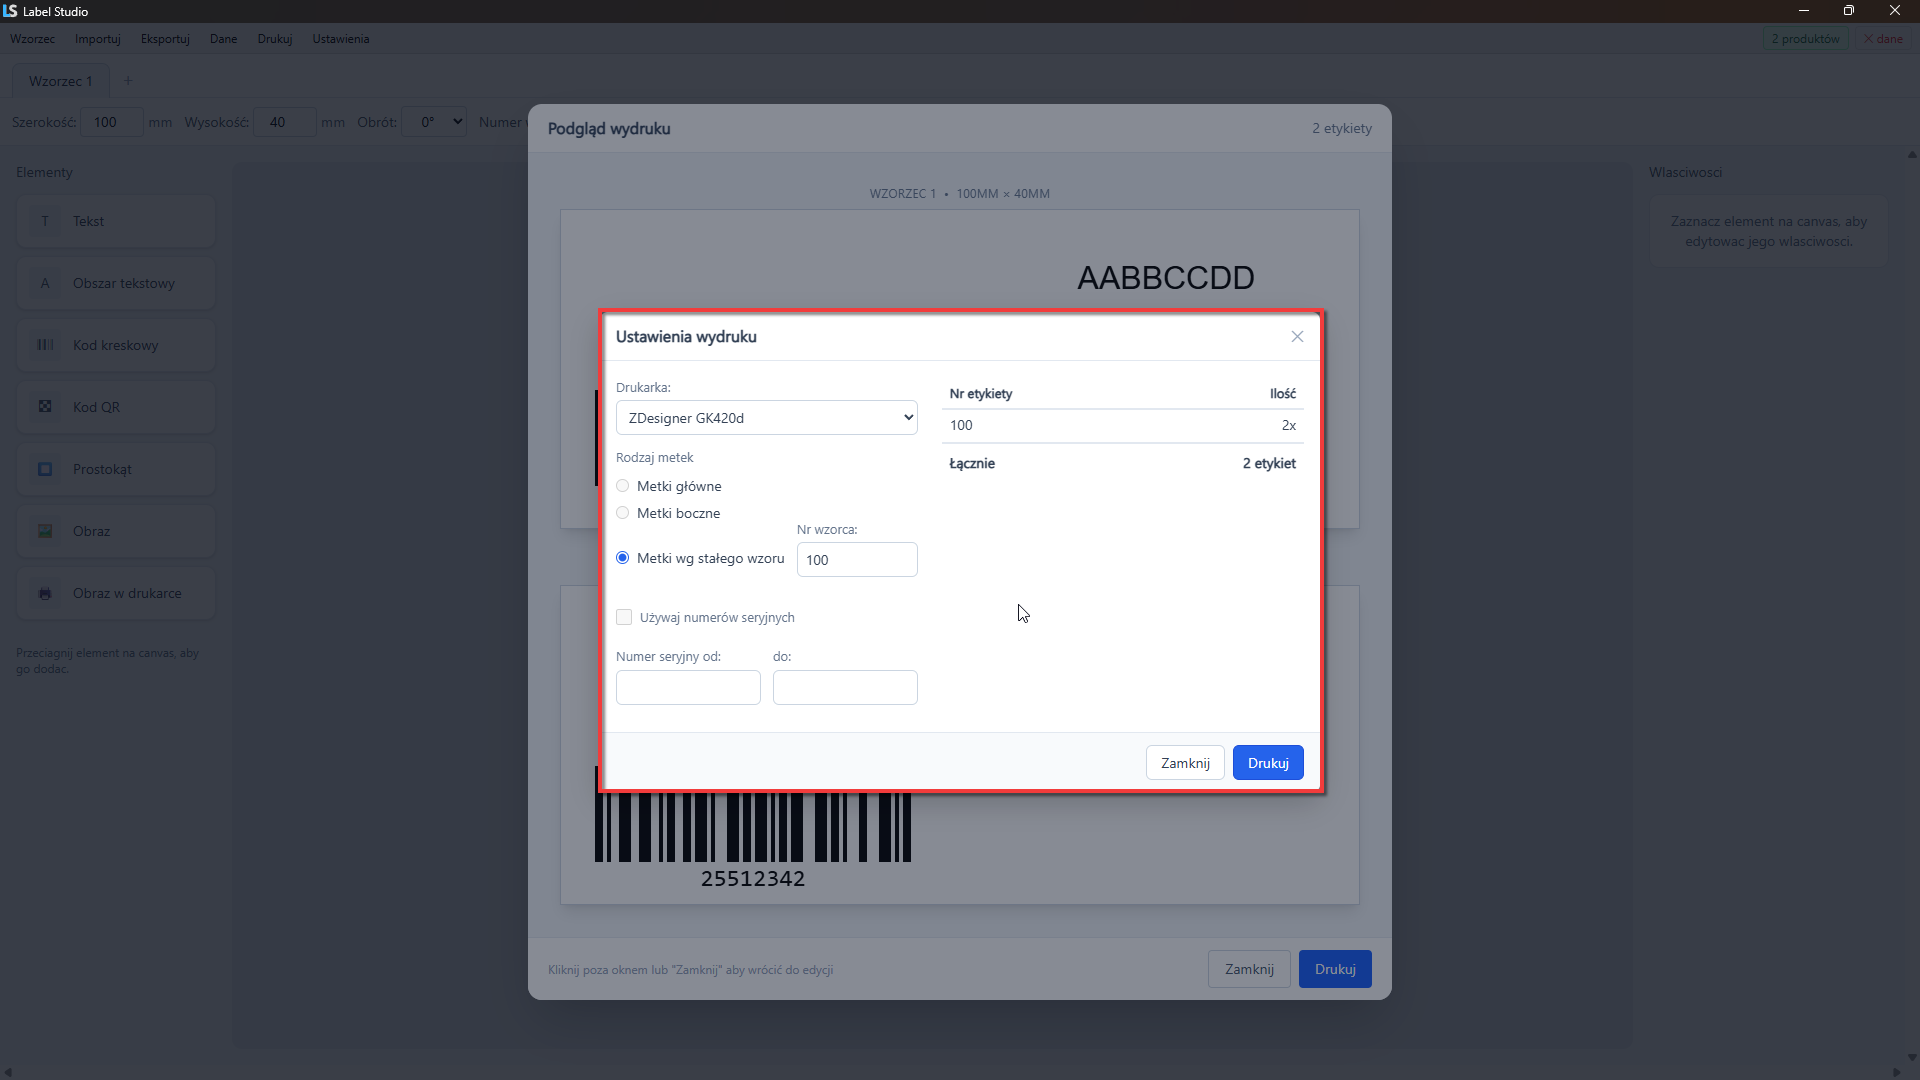The width and height of the screenshot is (1920, 1080).
Task: Click the Obraz image icon
Action: [45, 531]
